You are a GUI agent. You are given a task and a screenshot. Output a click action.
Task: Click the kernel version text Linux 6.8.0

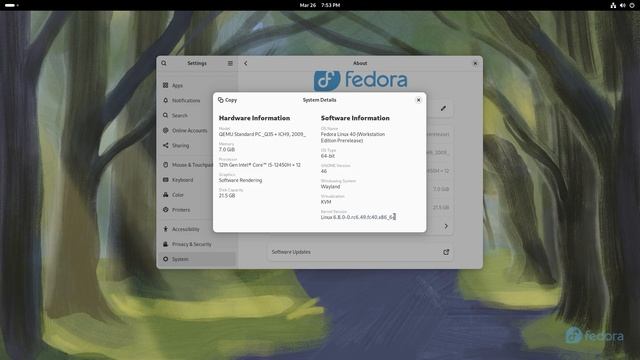tap(358, 217)
